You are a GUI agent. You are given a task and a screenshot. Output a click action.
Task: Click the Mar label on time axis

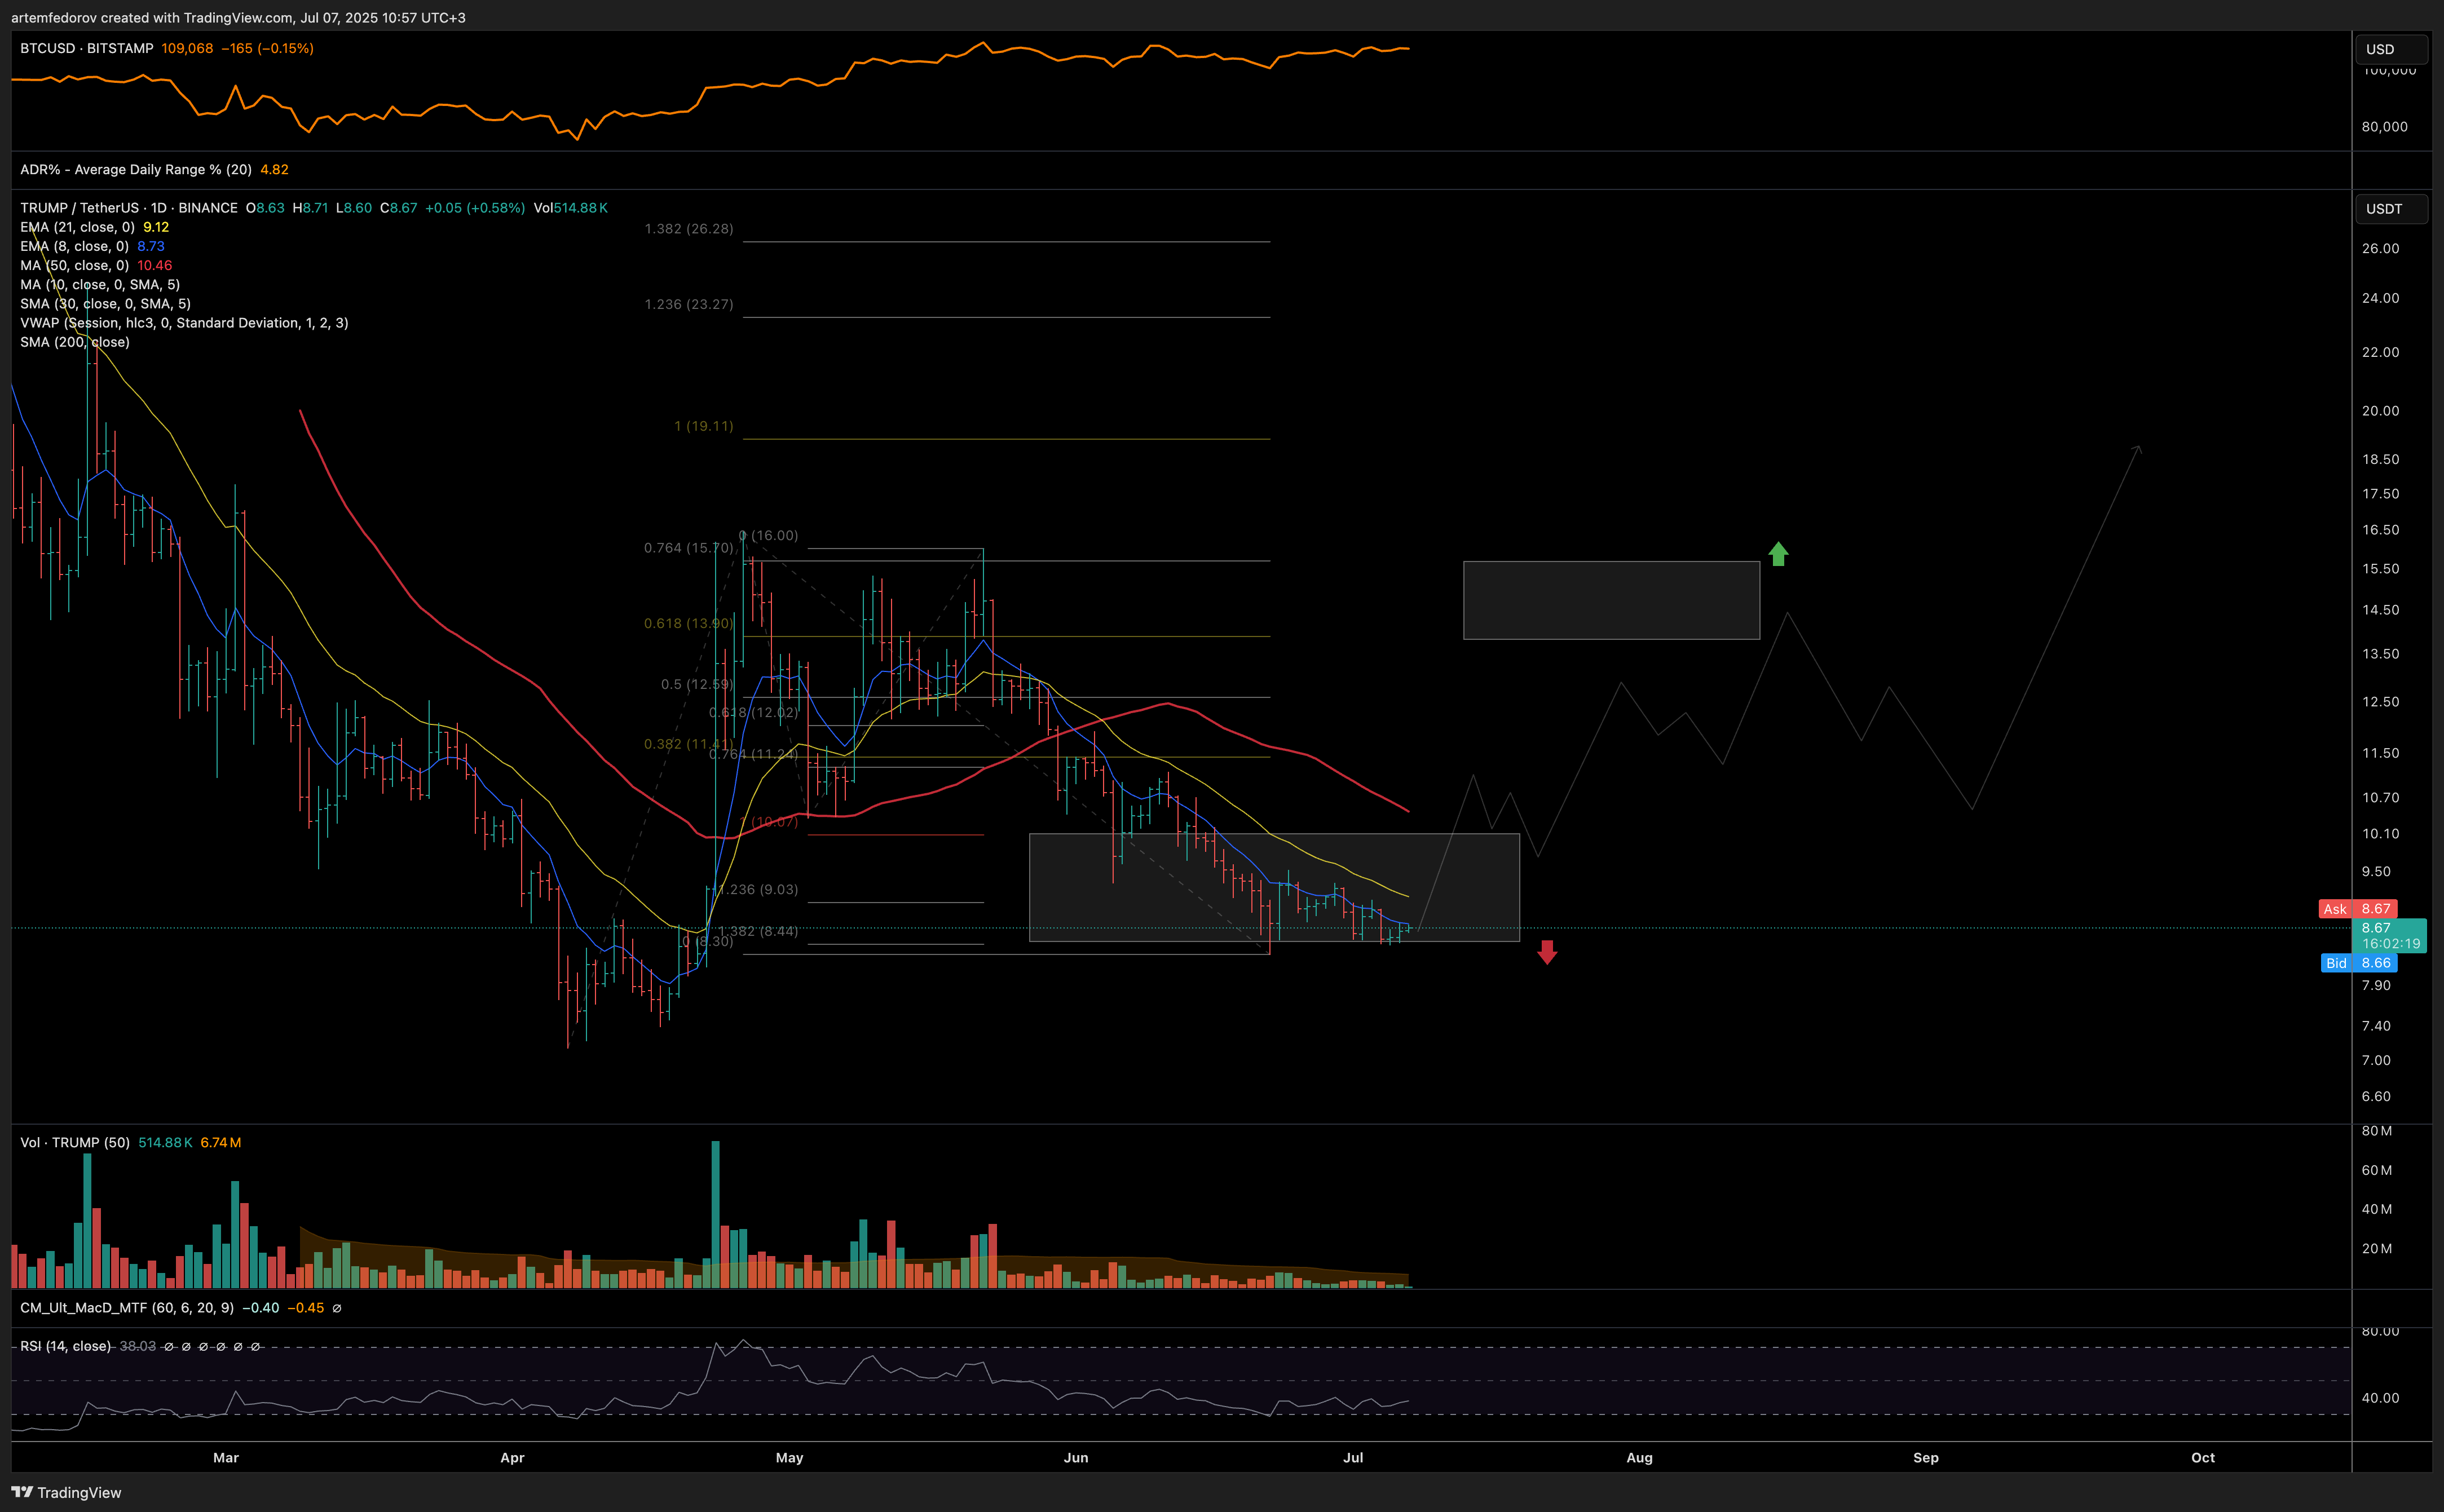point(226,1458)
